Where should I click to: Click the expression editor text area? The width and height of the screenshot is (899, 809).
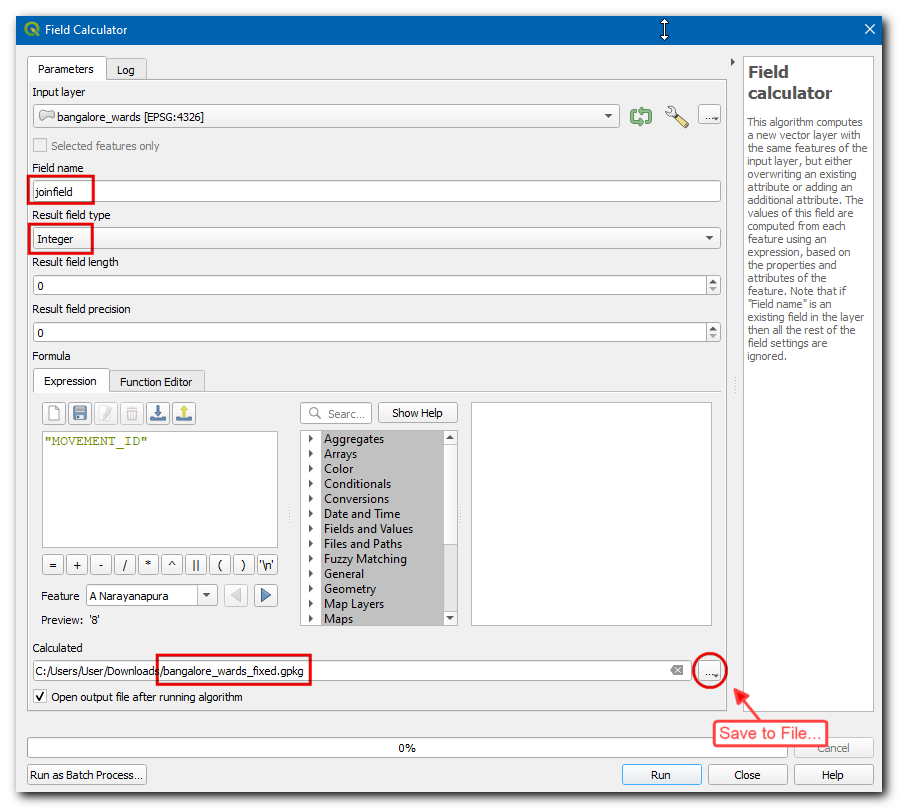(160, 490)
